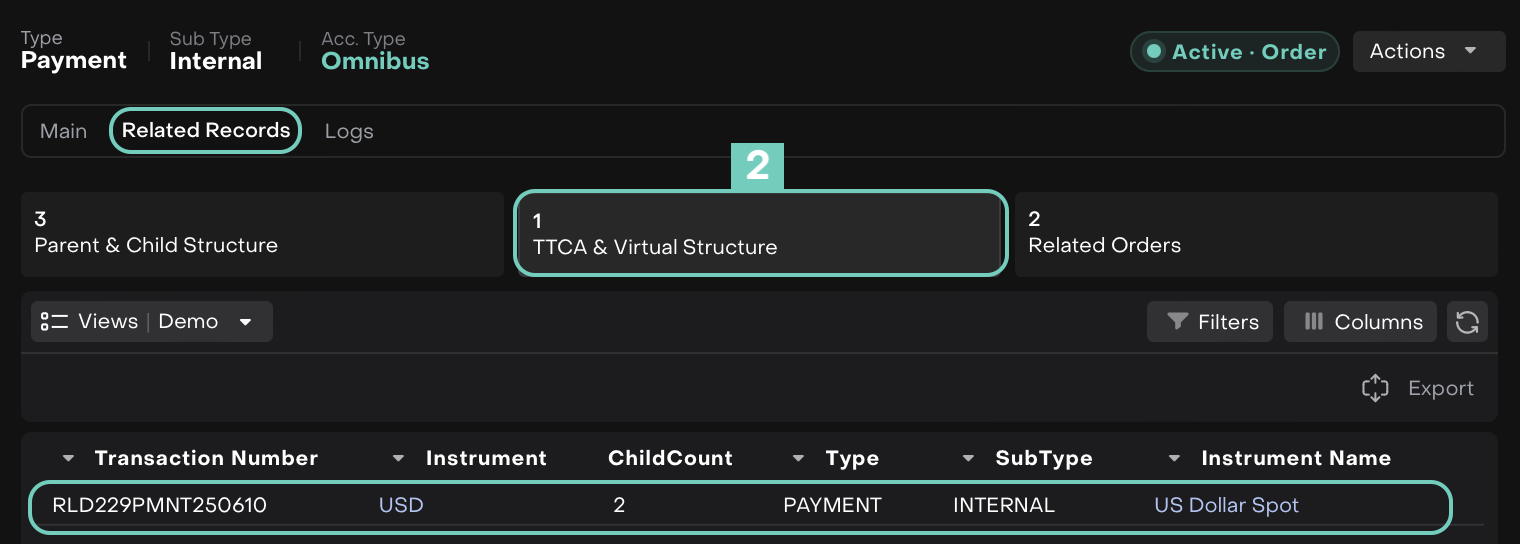Open Type column menu arrow
The width and height of the screenshot is (1520, 544).
coord(798,459)
